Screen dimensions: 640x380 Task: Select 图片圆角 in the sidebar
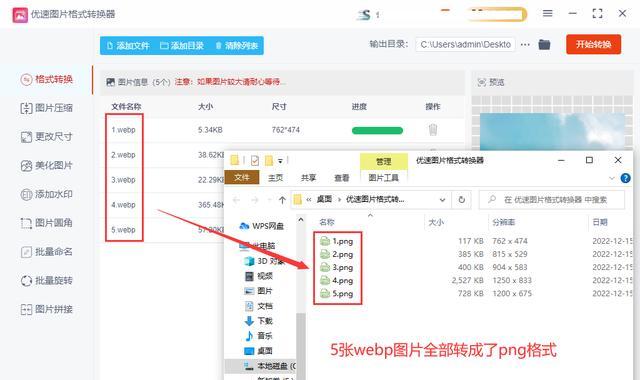47,223
